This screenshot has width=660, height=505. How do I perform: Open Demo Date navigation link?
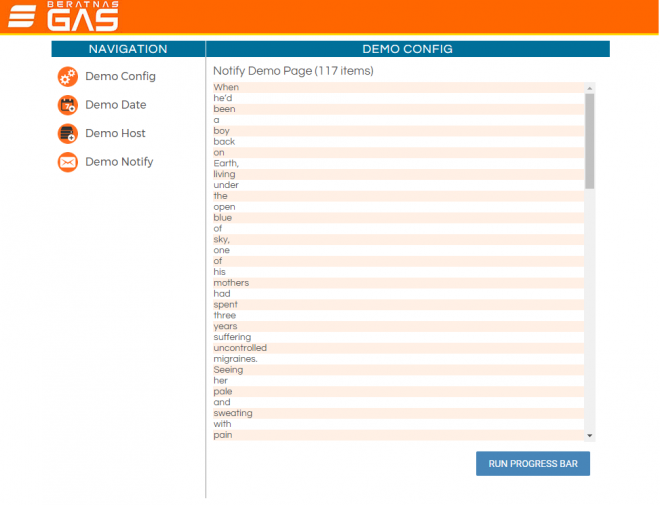[116, 105]
